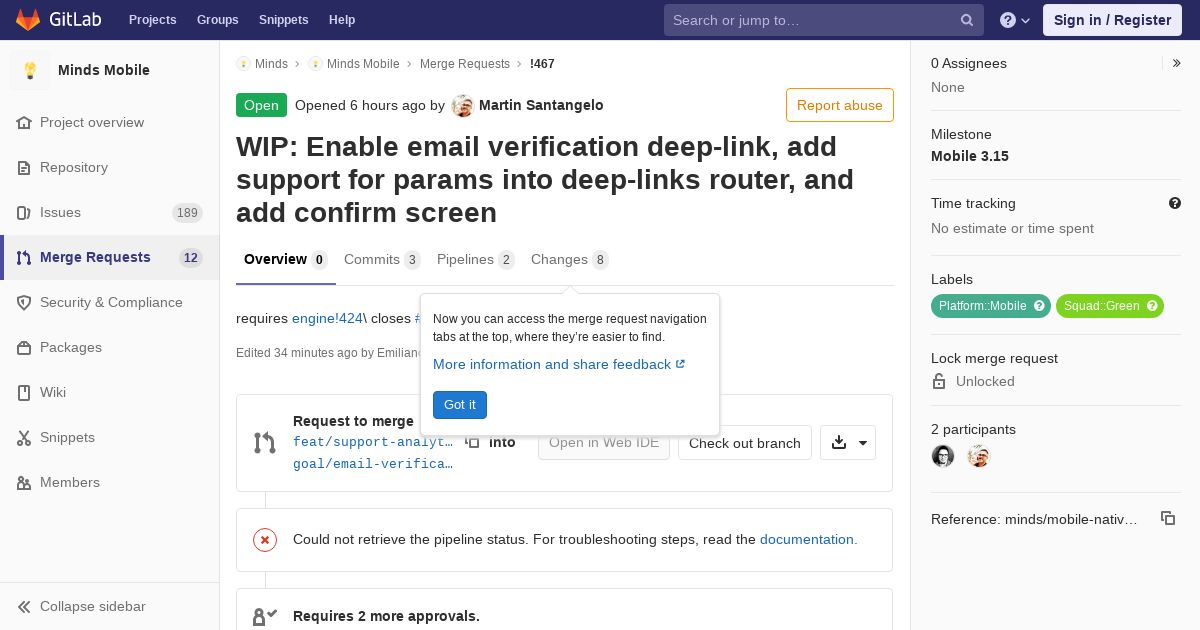Viewport: 1200px width, 630px height.
Task: Click the search magnifier icon
Action: (x=967, y=20)
